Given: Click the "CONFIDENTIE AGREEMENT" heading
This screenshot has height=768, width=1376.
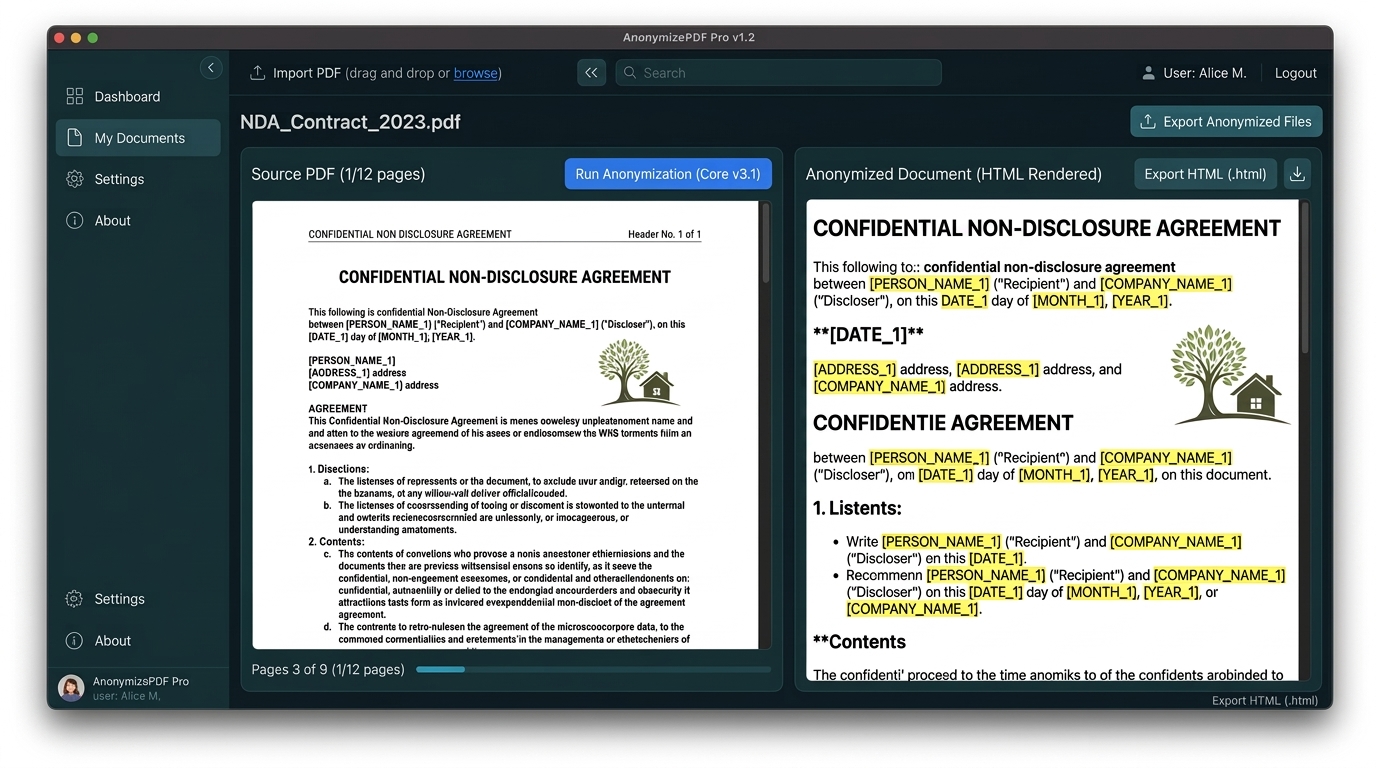Looking at the screenshot, I should point(943,423).
